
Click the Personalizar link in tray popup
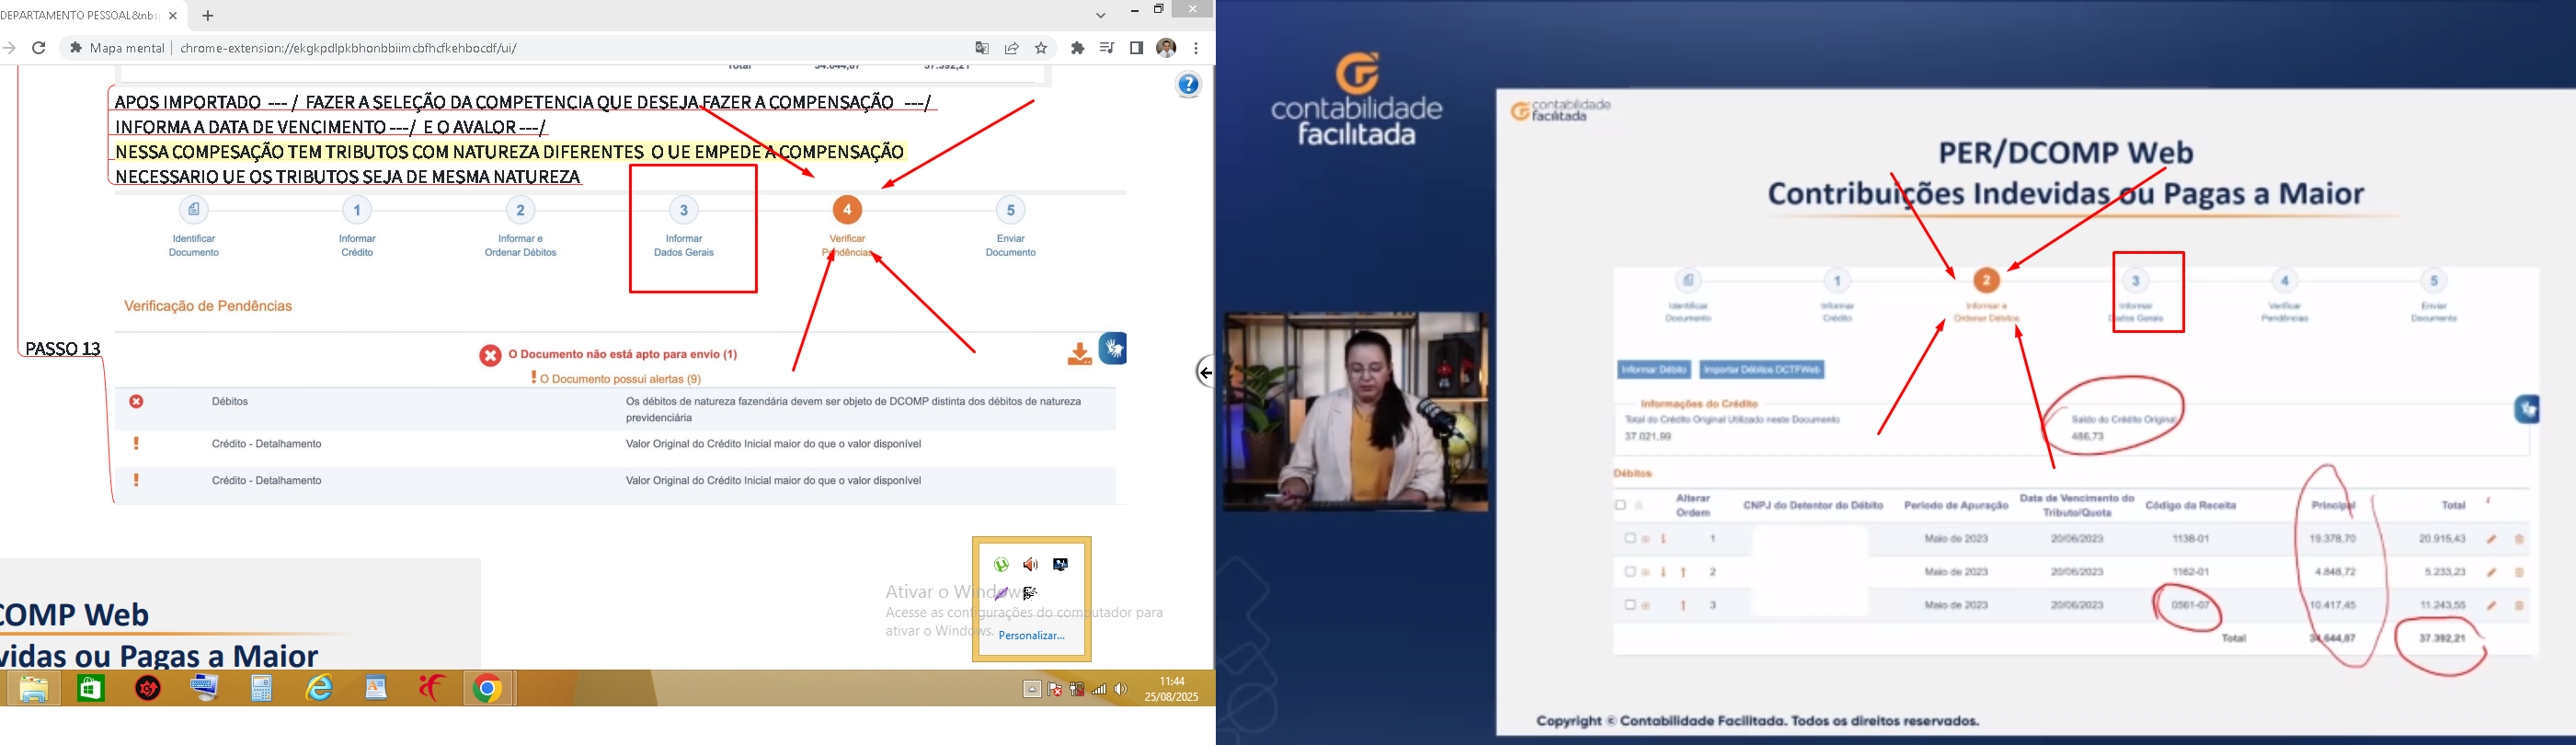pos(1032,635)
